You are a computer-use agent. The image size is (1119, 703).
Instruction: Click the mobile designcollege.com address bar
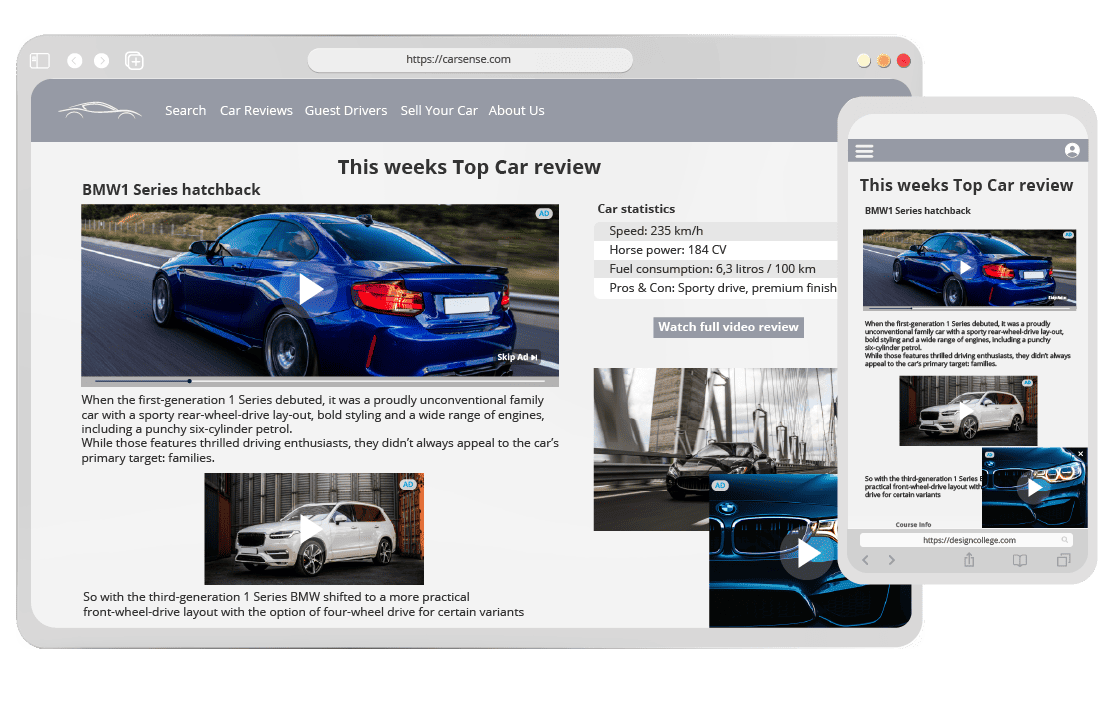pos(966,540)
